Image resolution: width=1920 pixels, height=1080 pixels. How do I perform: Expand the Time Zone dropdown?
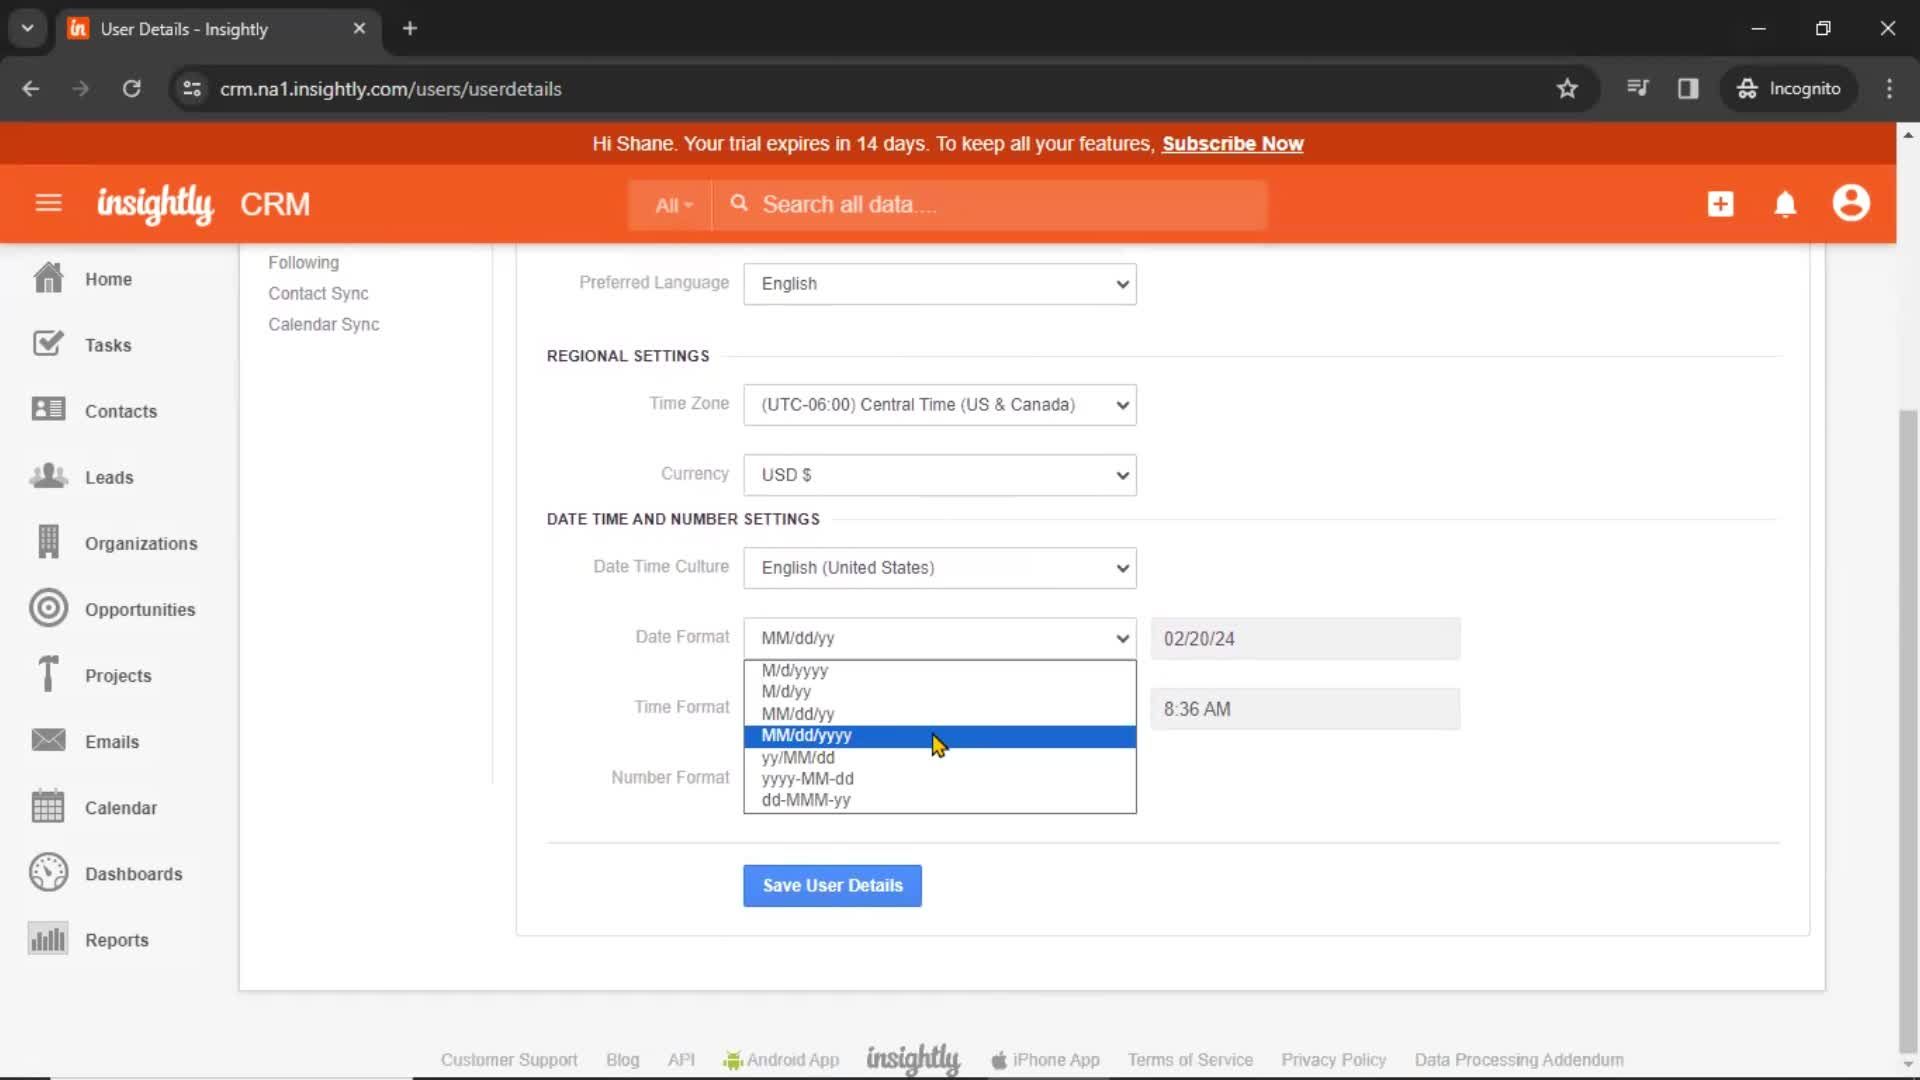click(940, 404)
